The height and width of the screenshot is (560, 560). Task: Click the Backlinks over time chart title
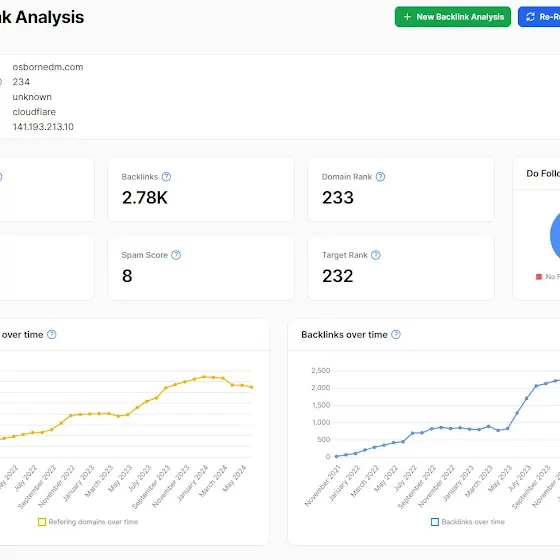[344, 335]
